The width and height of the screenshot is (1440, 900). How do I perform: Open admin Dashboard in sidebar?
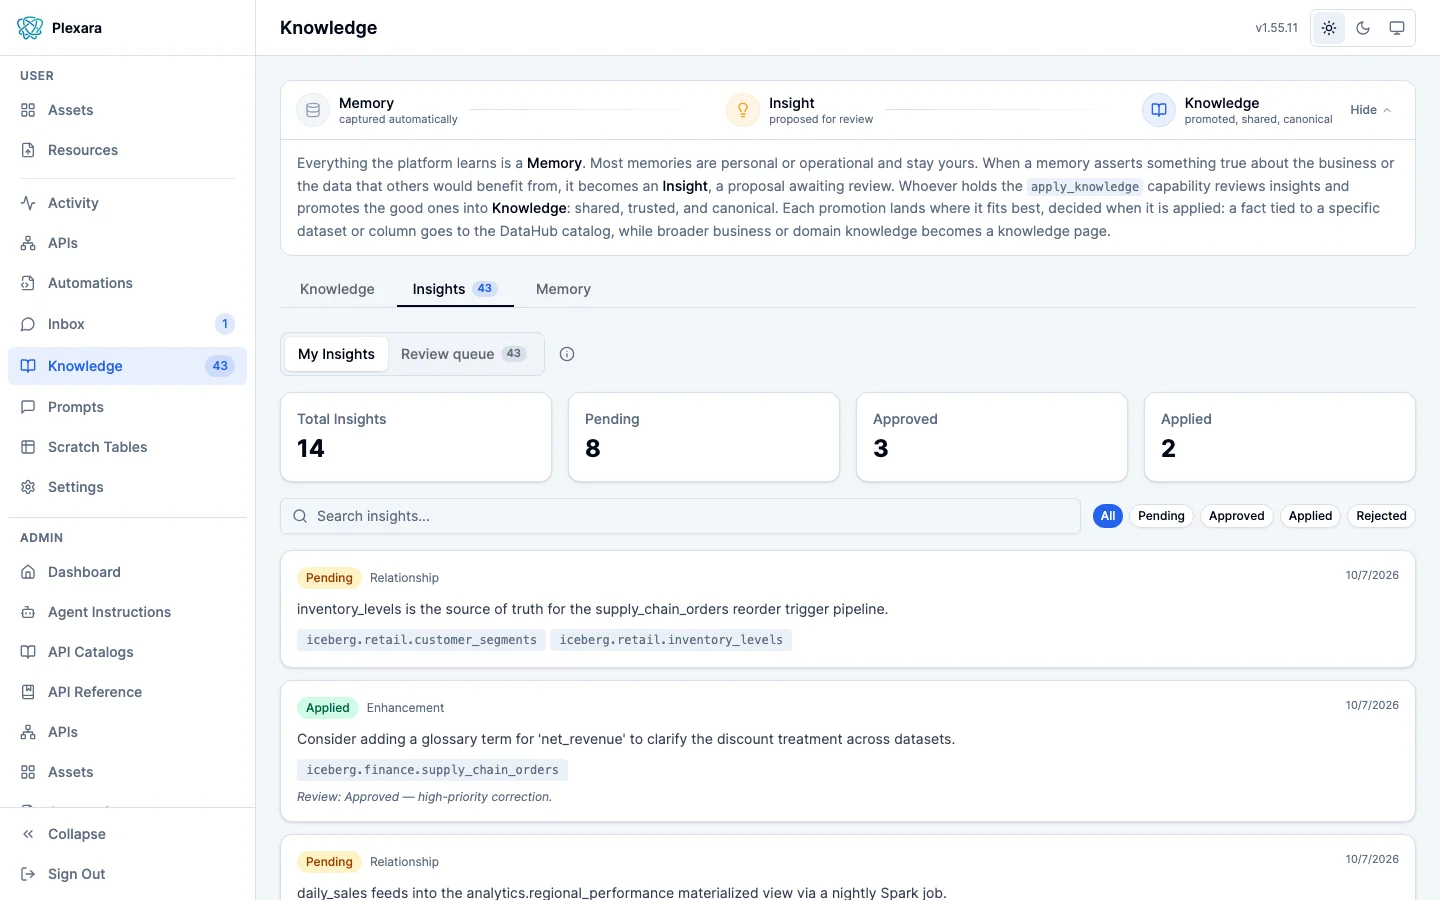coord(127,572)
